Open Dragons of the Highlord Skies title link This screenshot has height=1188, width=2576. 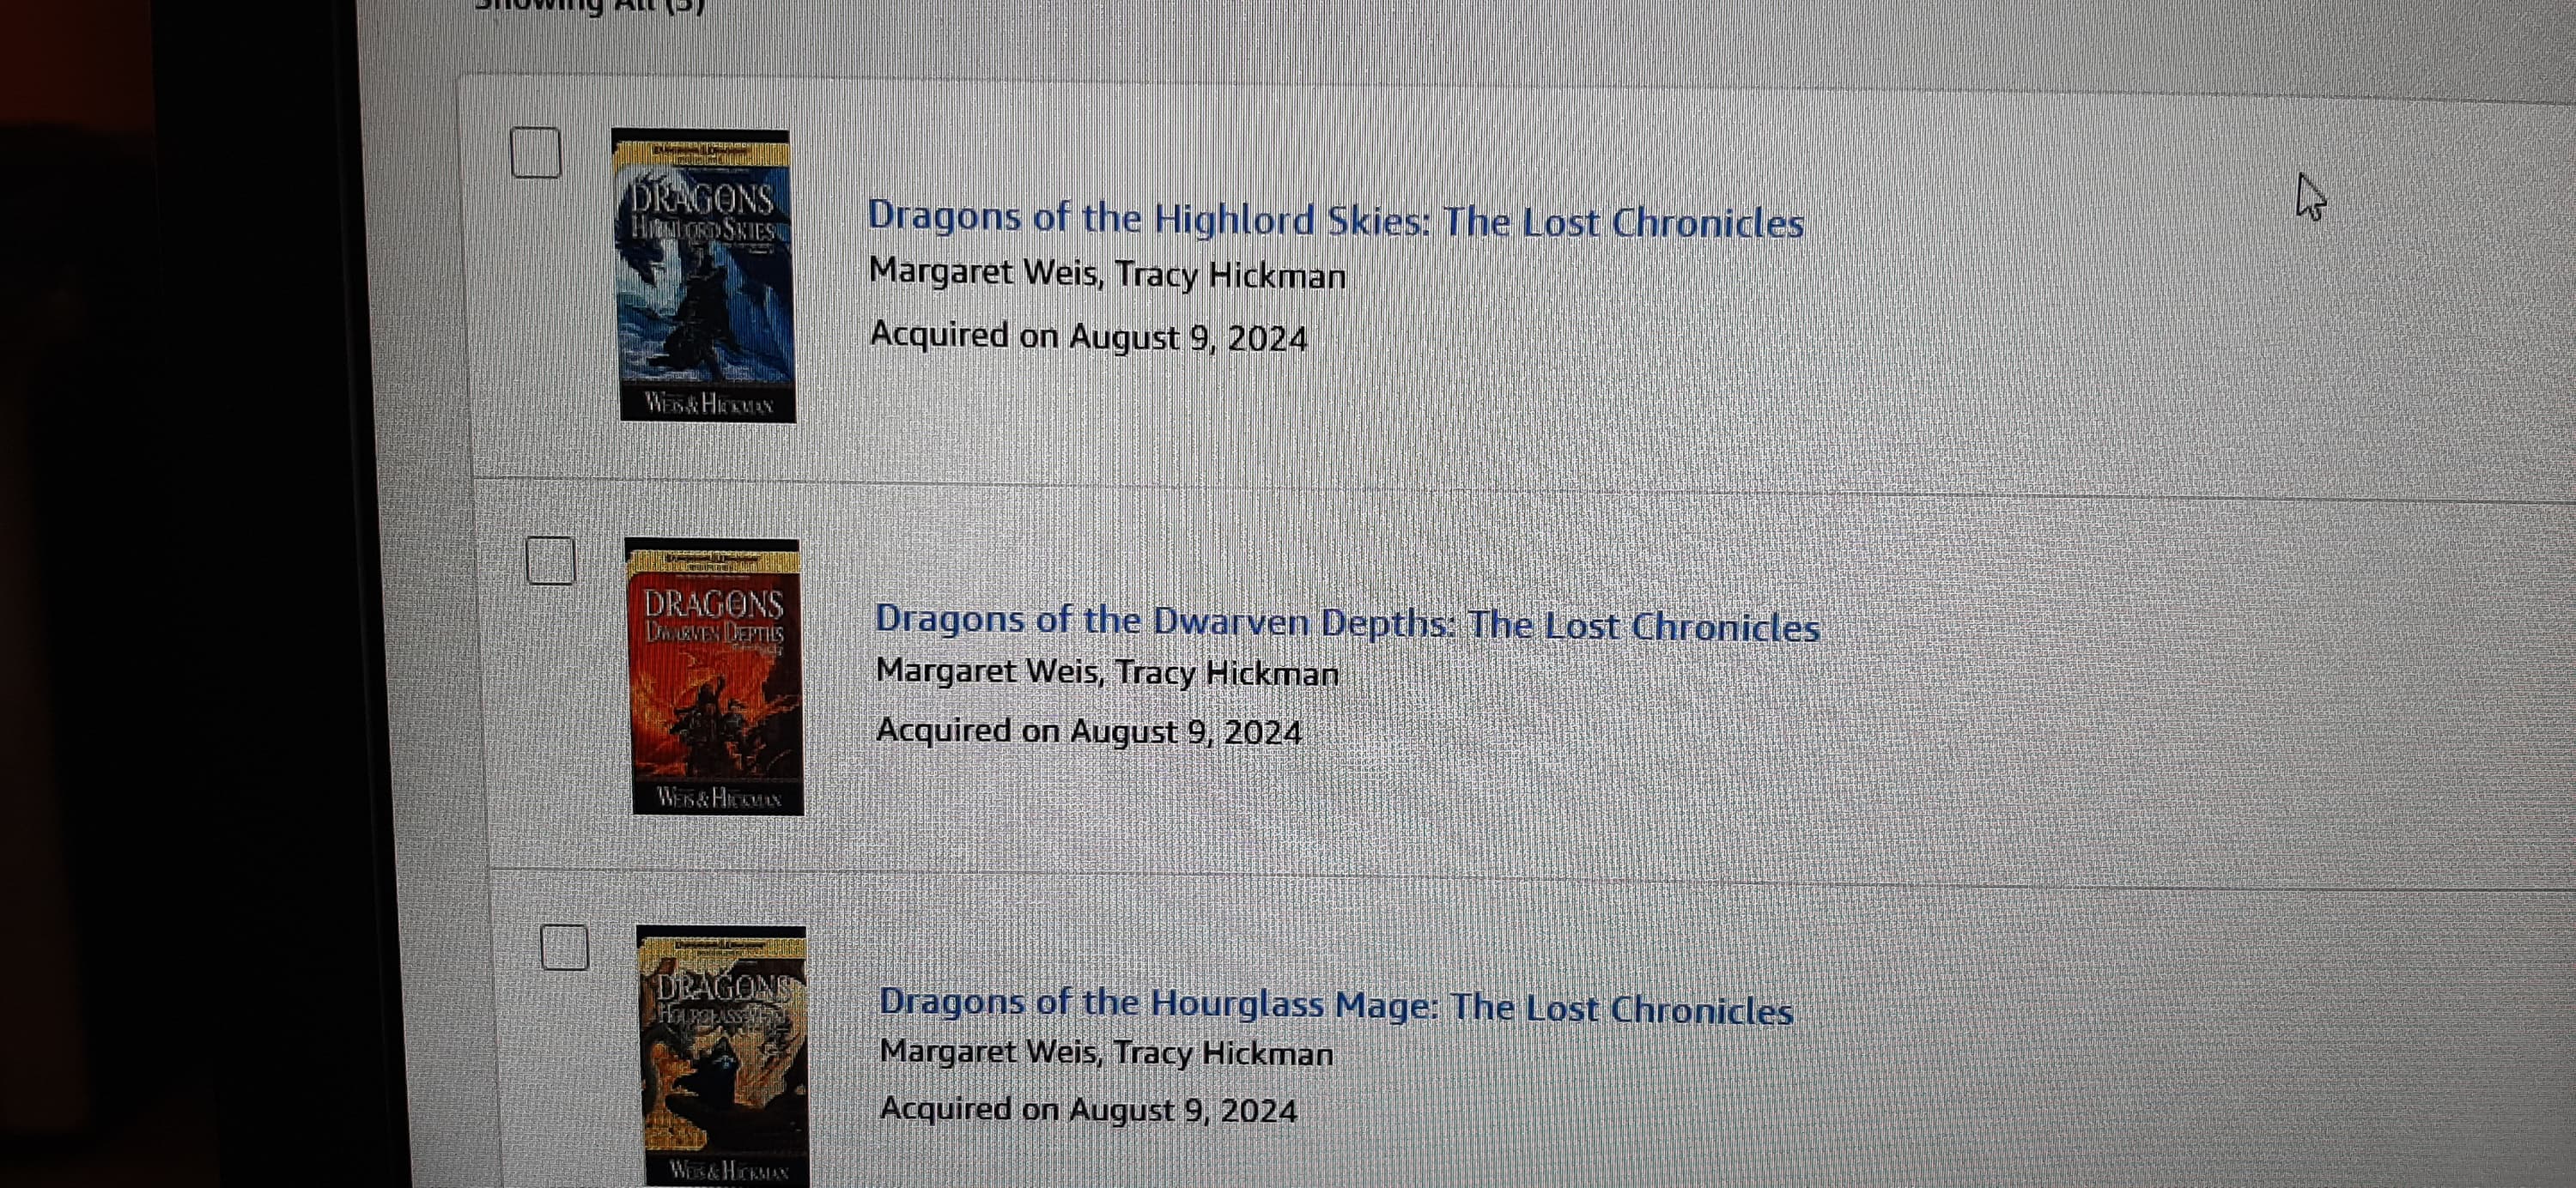(1335, 219)
